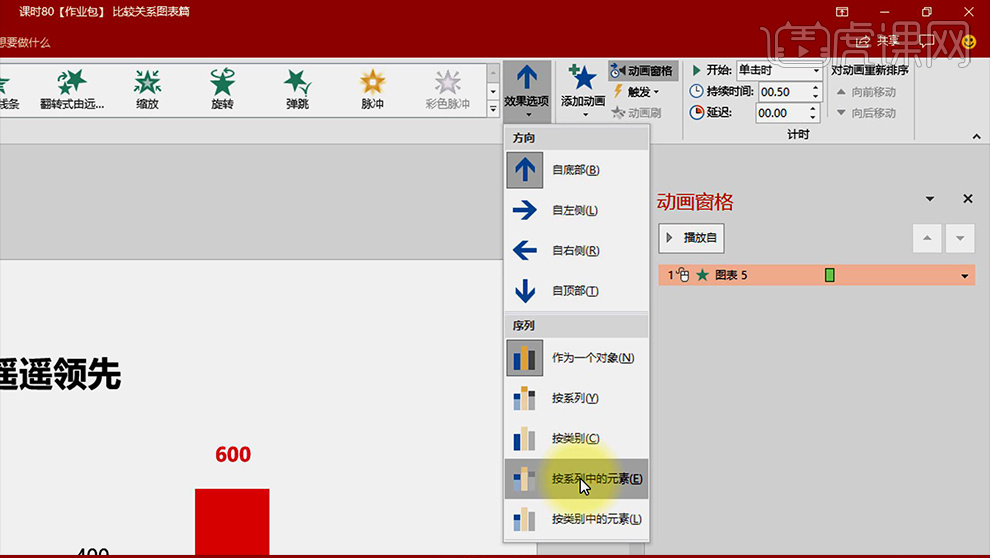990x558 pixels.
Task: Choose direction 自左侧(L)
Action: point(576,210)
